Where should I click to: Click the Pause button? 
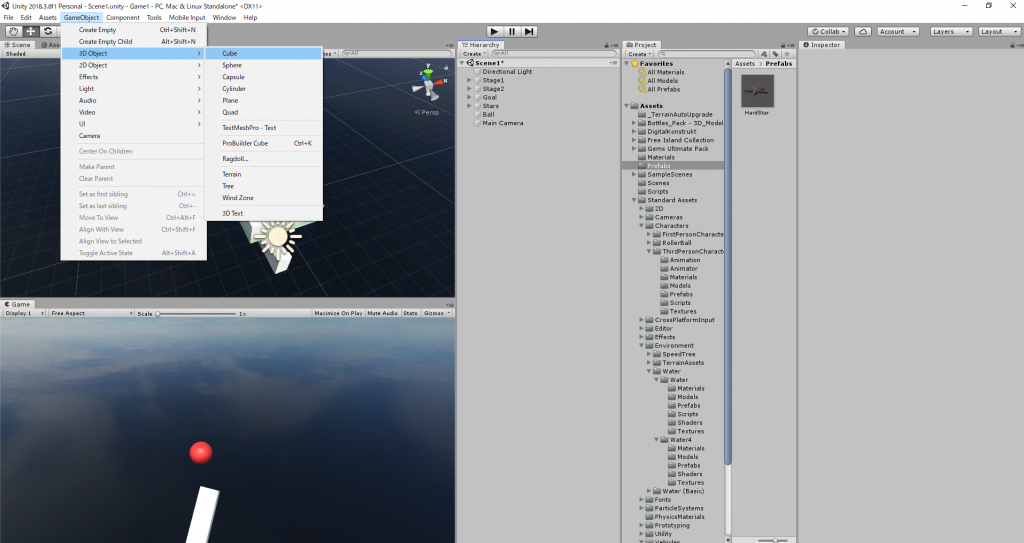512,31
